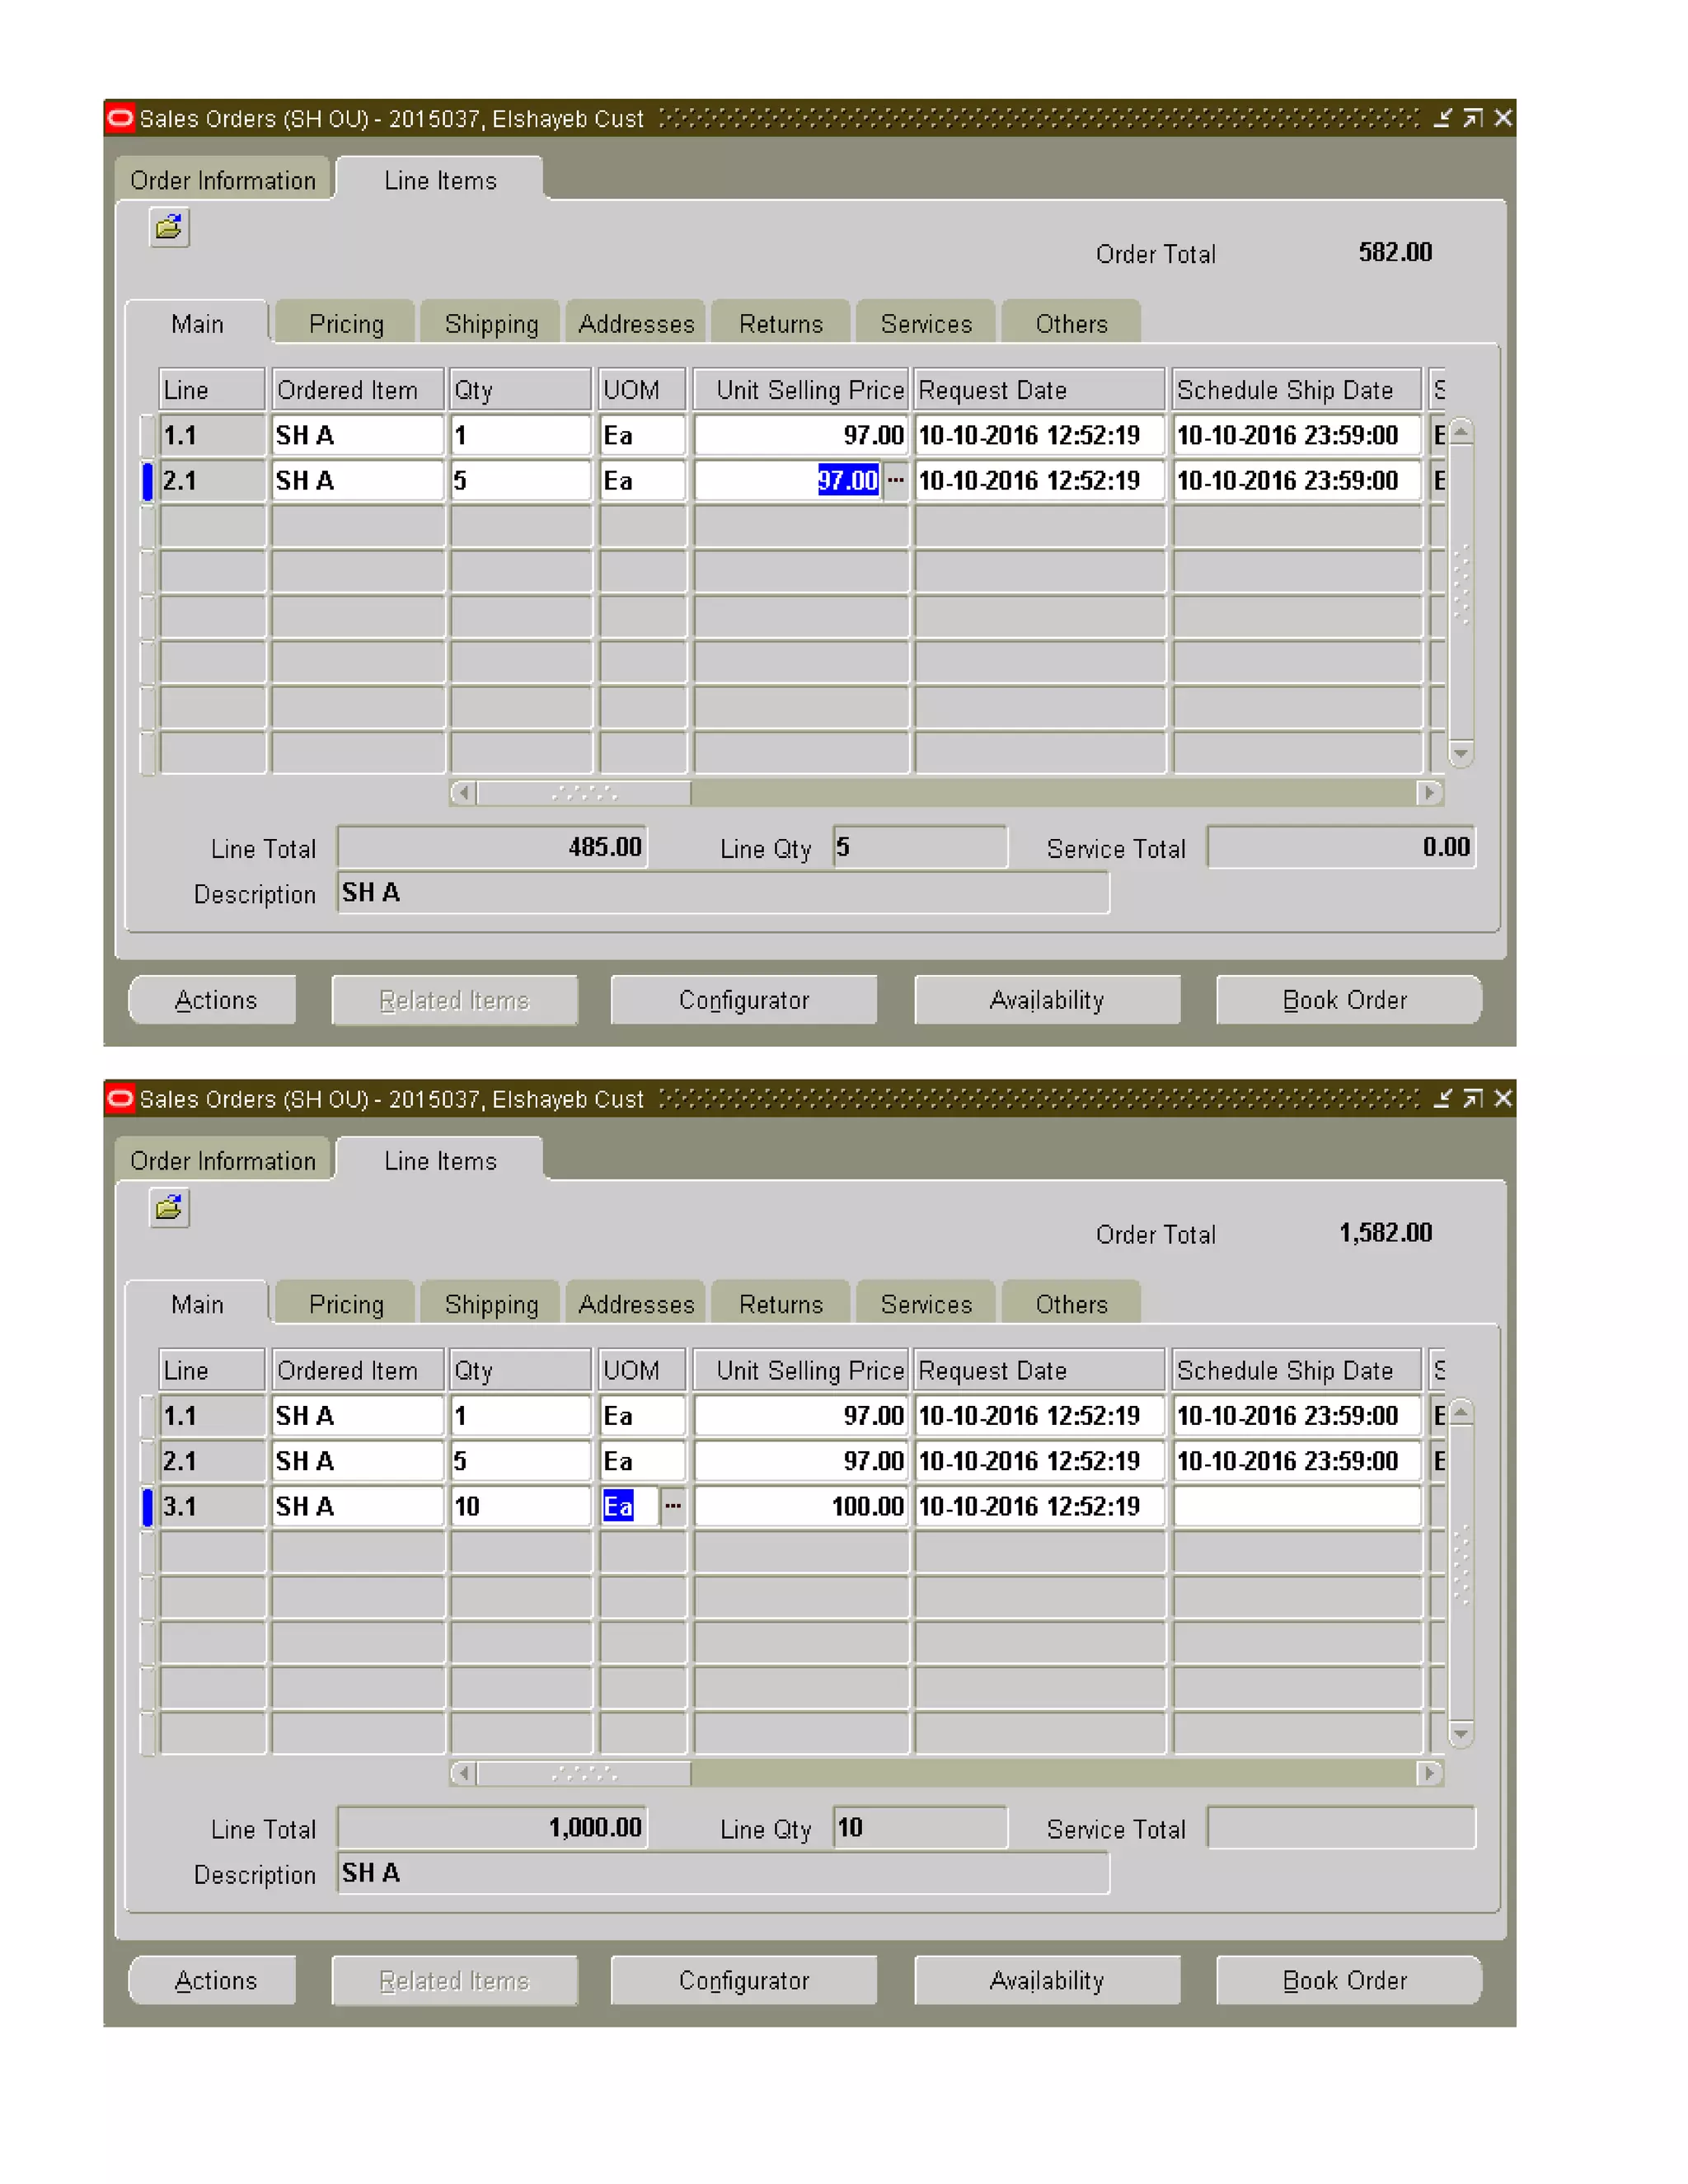Image resolution: width=1688 pixels, height=2184 pixels.
Task: Click Oracle logo icon in lower window title bar
Action: pyautogui.click(x=120, y=1099)
